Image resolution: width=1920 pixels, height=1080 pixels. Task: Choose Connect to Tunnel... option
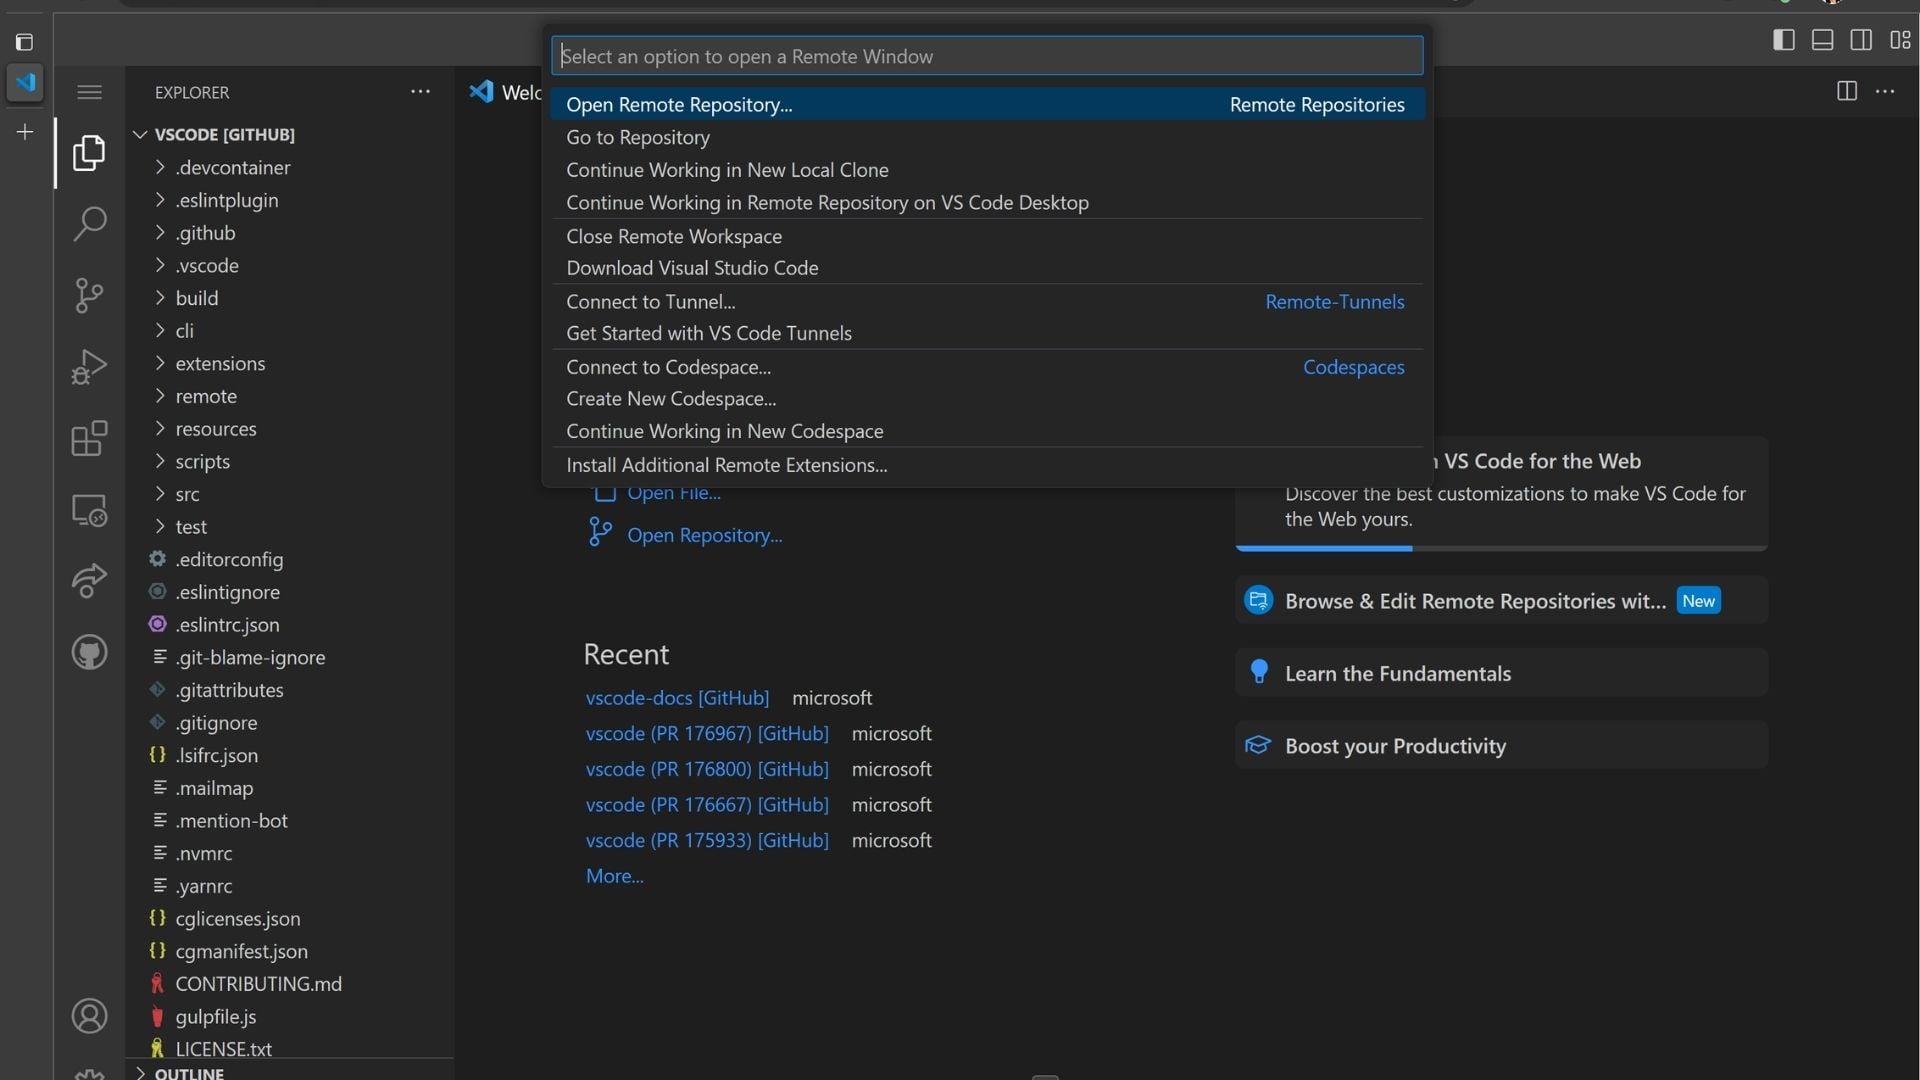986,301
